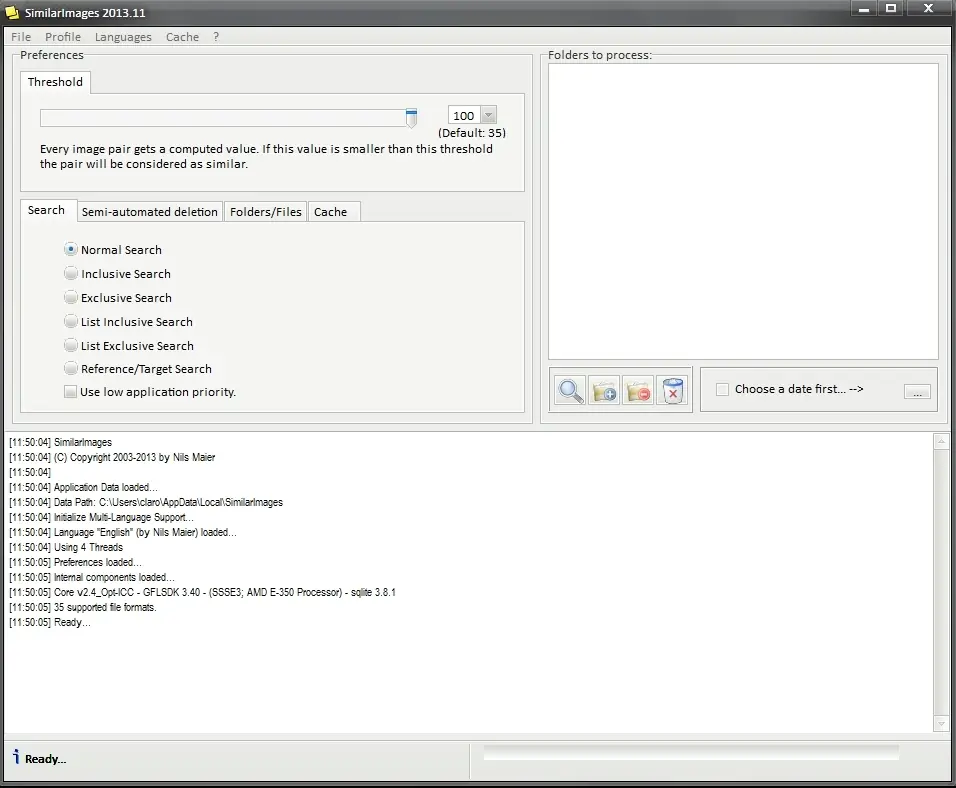Open the Cache menu in menu bar

coord(182,37)
